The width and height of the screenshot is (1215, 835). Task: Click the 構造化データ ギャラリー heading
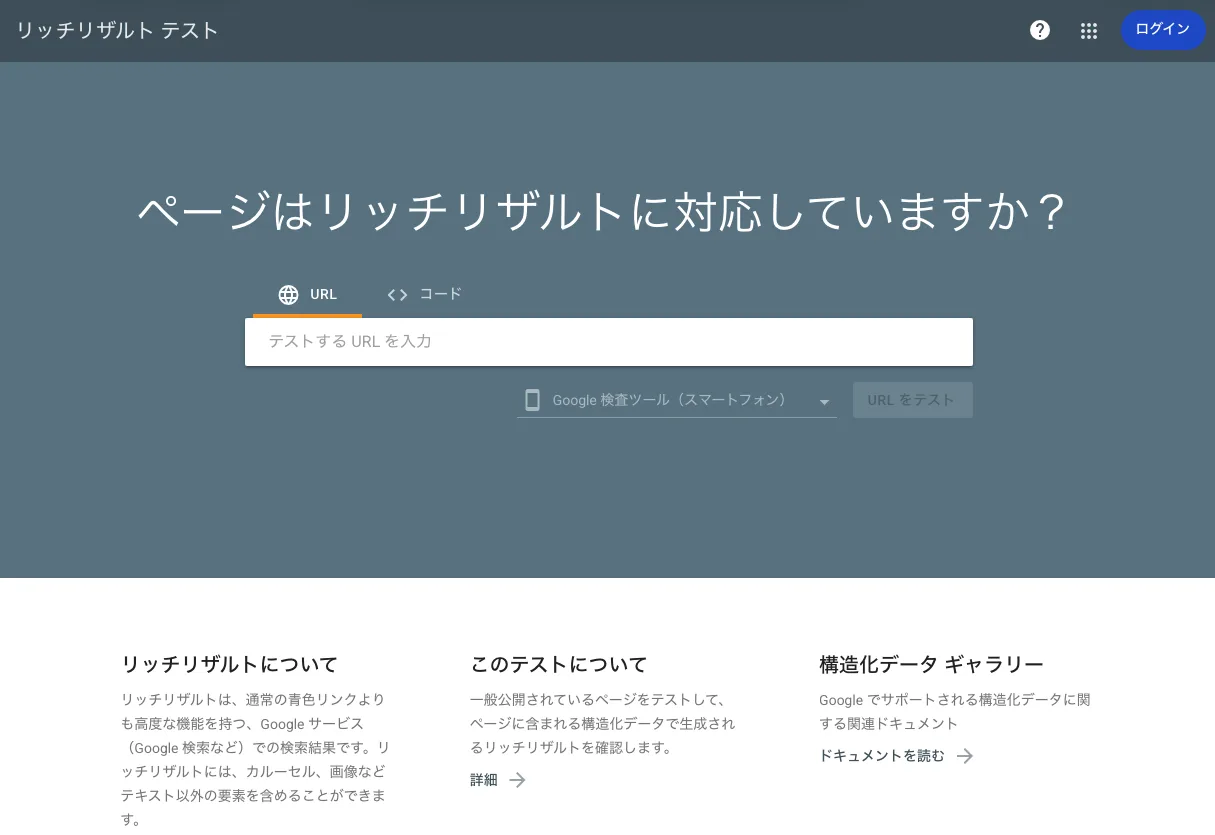(931, 664)
